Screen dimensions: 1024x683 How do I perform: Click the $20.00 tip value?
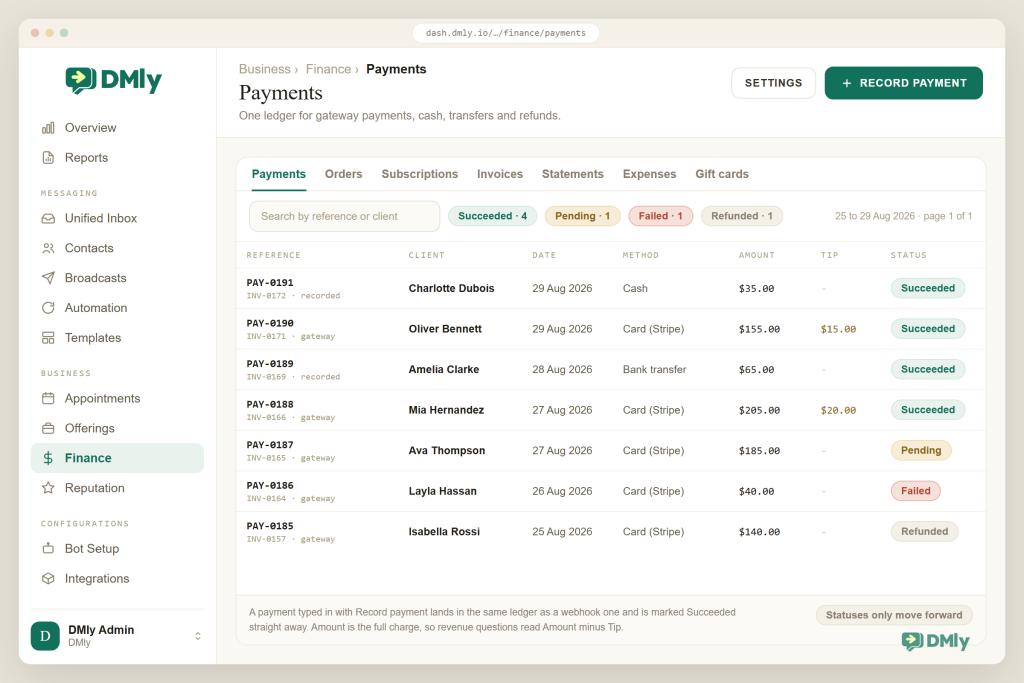pos(839,410)
